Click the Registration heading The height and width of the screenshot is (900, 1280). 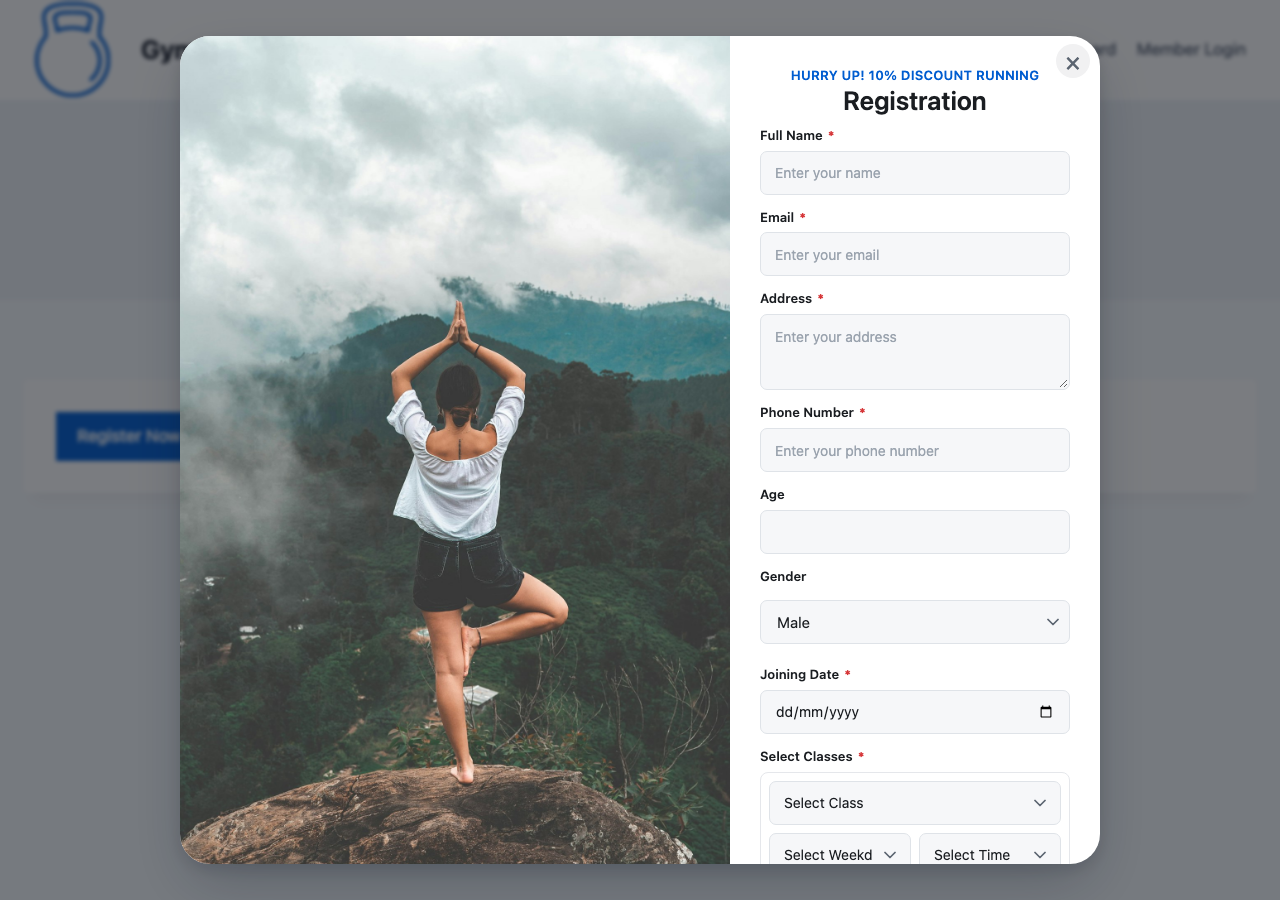coord(914,101)
